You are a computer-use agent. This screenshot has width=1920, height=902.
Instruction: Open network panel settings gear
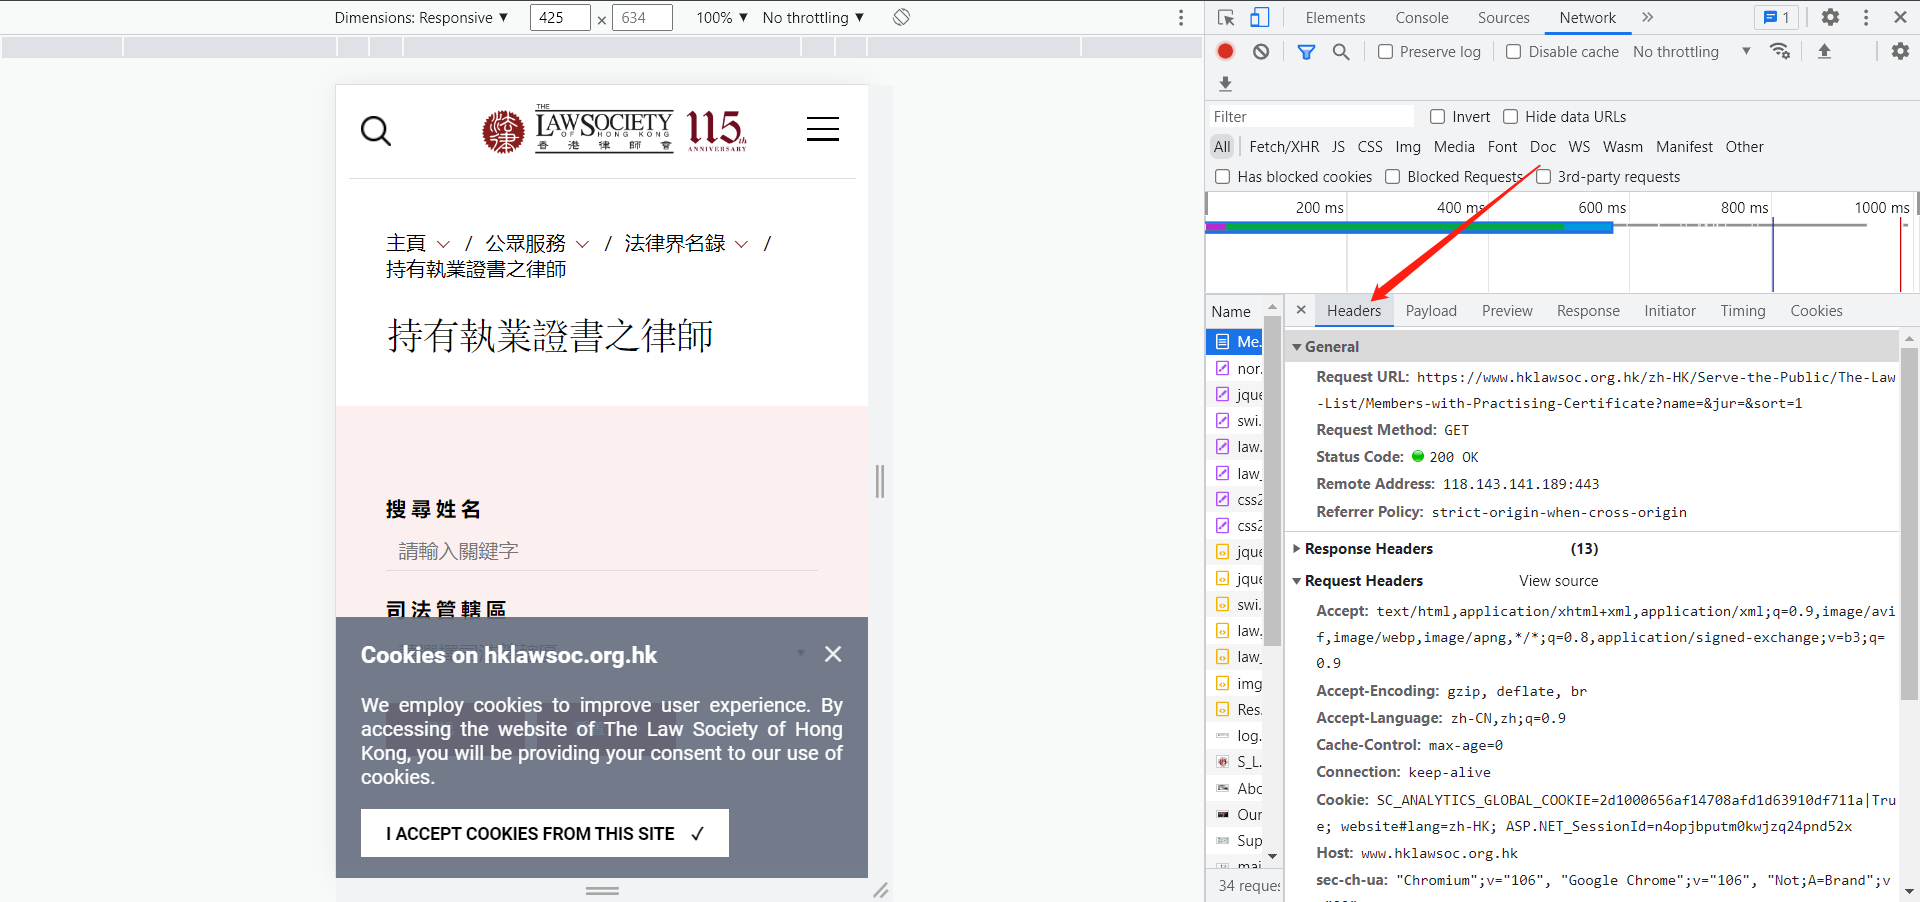coord(1900,51)
